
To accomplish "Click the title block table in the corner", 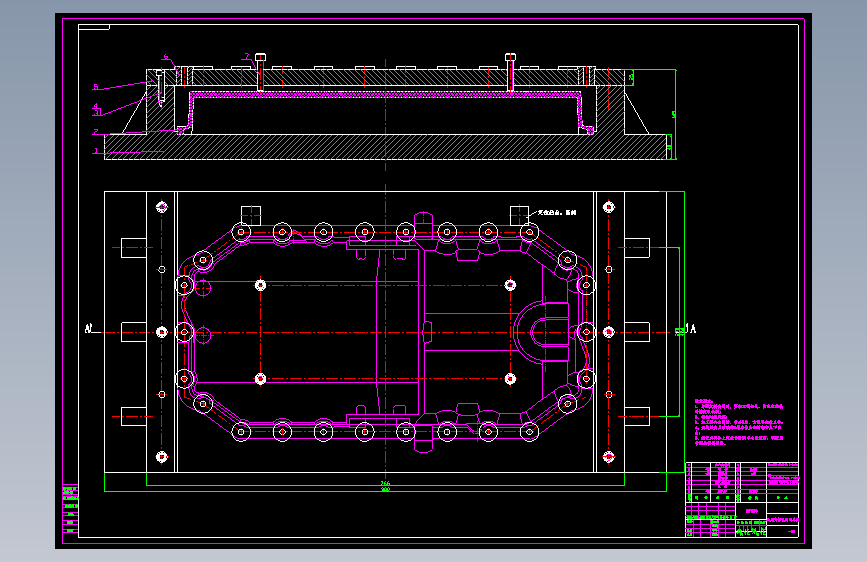I will (x=742, y=499).
